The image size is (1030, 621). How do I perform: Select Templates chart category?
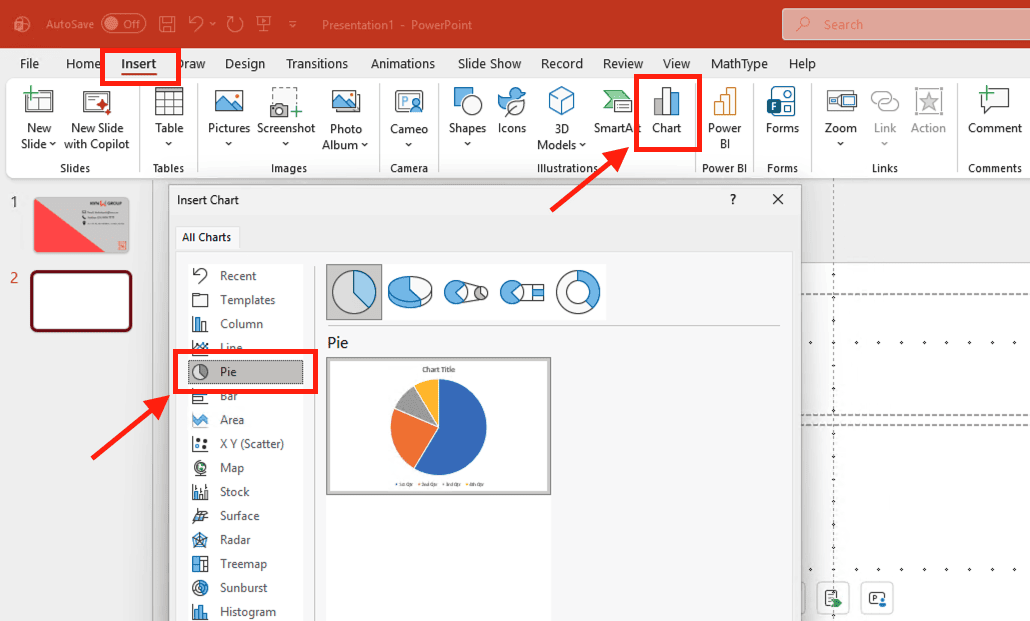[246, 300]
